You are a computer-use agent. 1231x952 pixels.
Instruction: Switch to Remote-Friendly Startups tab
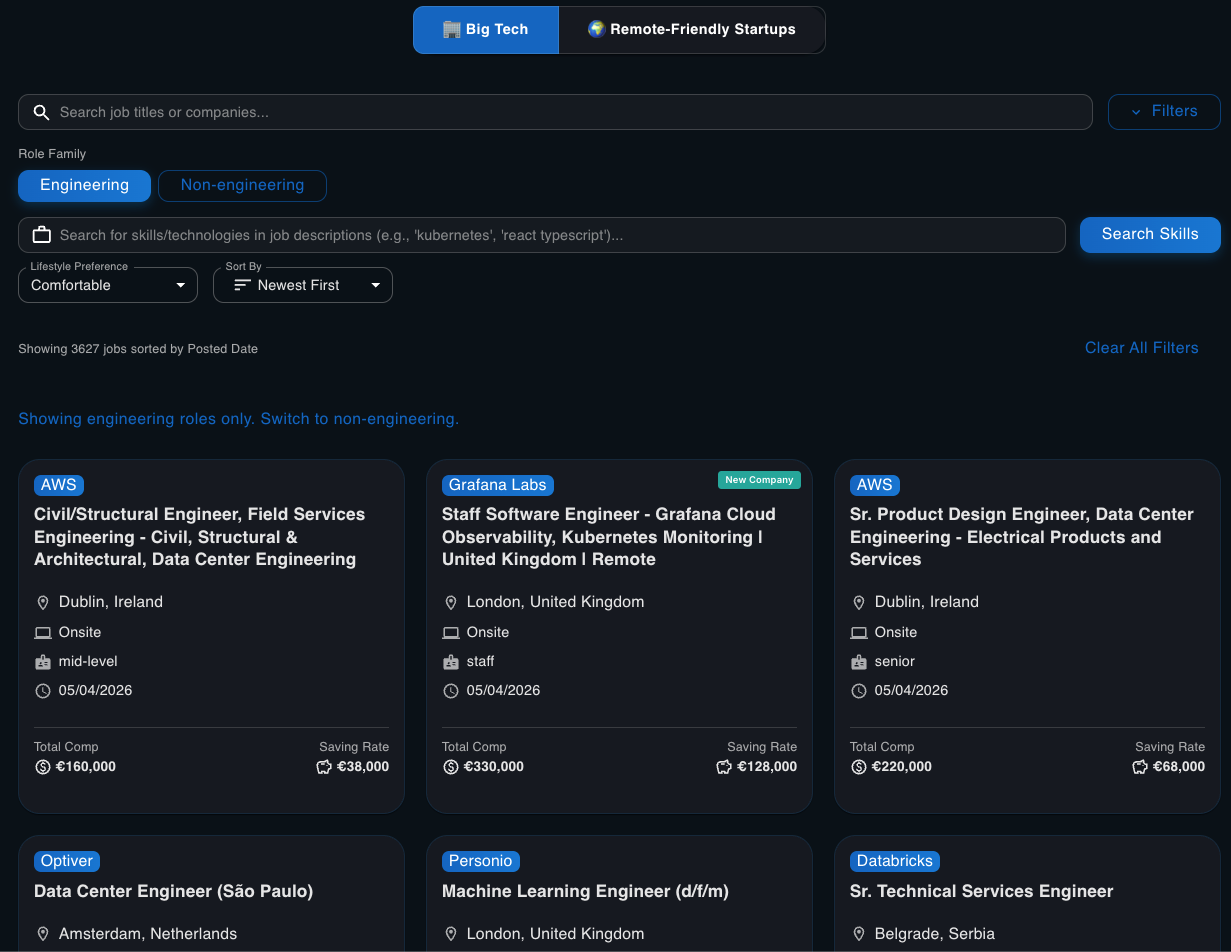click(692, 30)
